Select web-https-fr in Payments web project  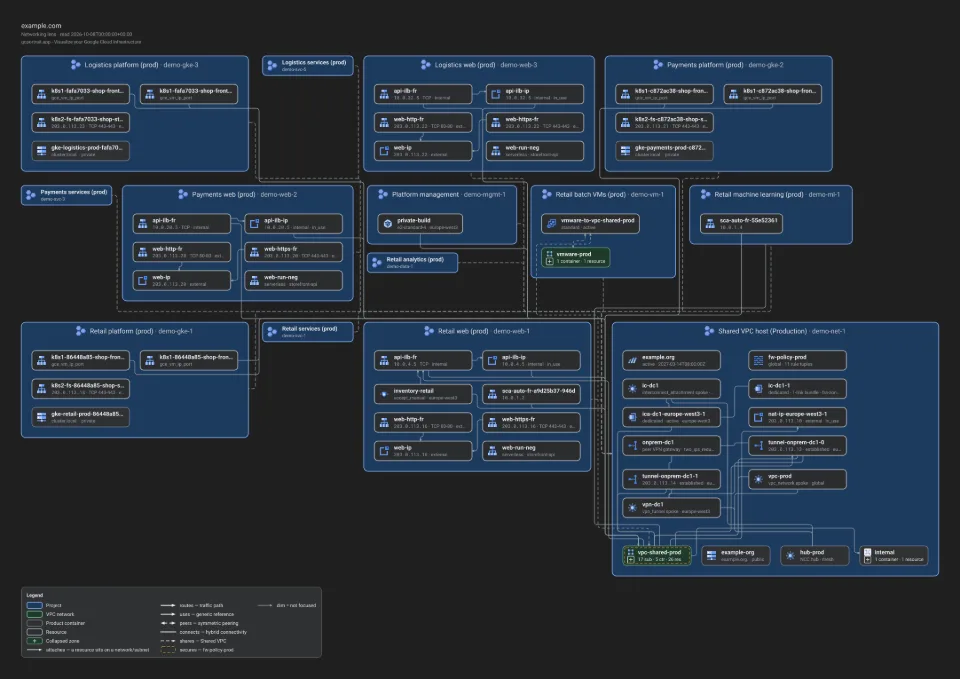pos(294,252)
